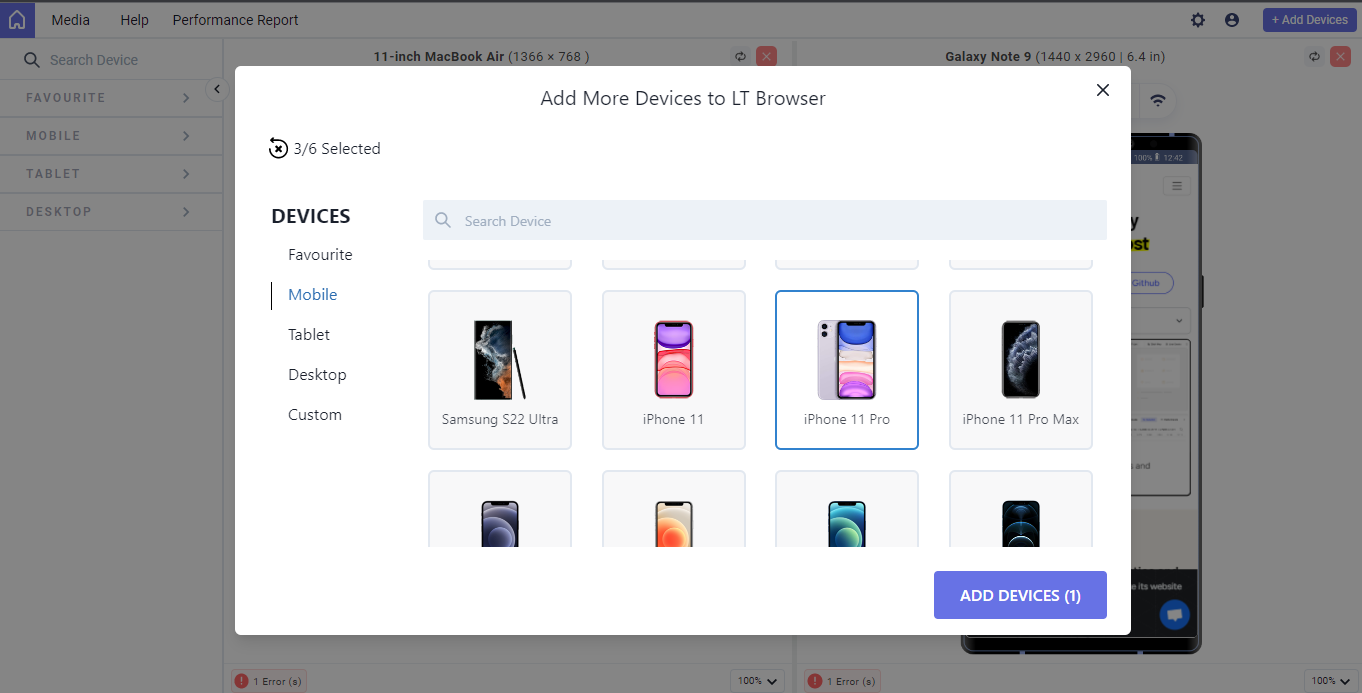Viewport: 1362px width, 693px height.
Task: Click the sidebar search magnifier icon
Action: (33, 60)
